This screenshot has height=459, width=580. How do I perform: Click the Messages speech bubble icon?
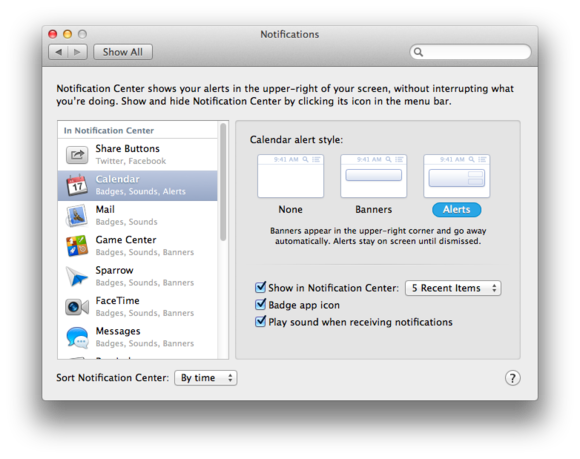77,337
